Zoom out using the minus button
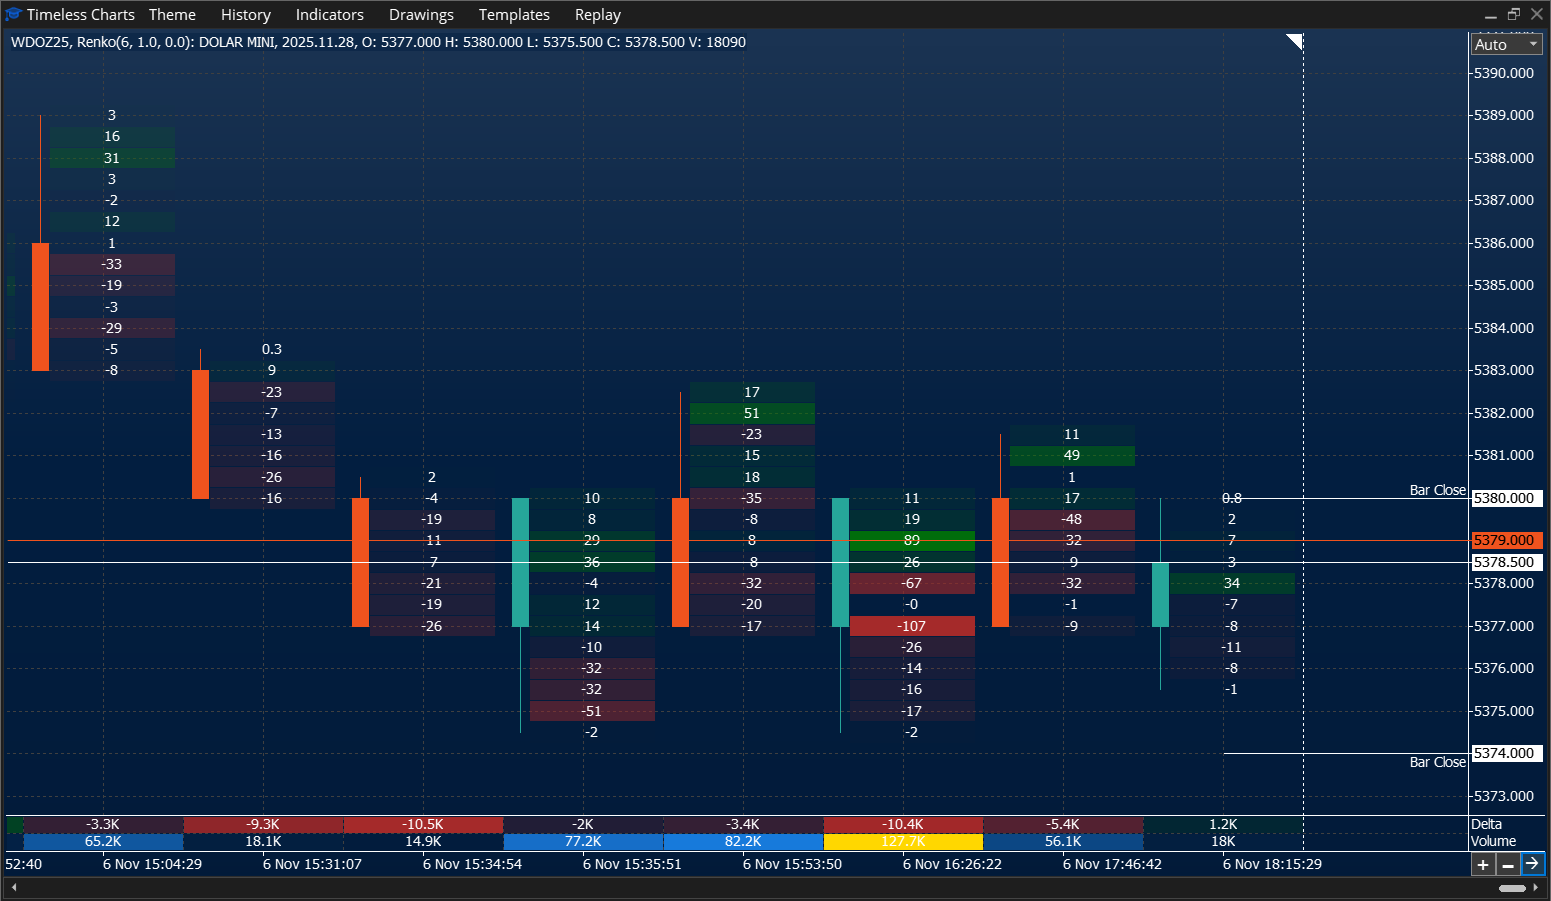Image resolution: width=1551 pixels, height=901 pixels. [1508, 864]
